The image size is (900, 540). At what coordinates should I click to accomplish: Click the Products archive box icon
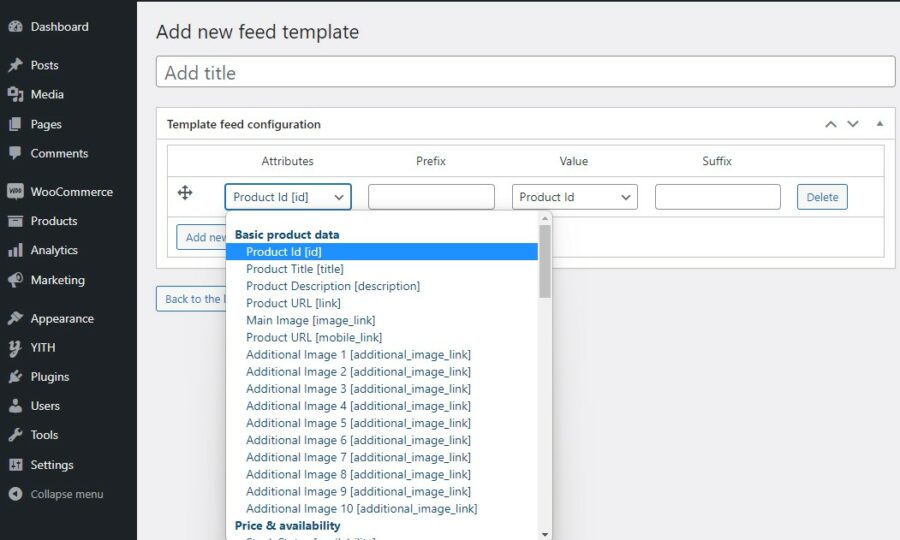(x=15, y=221)
